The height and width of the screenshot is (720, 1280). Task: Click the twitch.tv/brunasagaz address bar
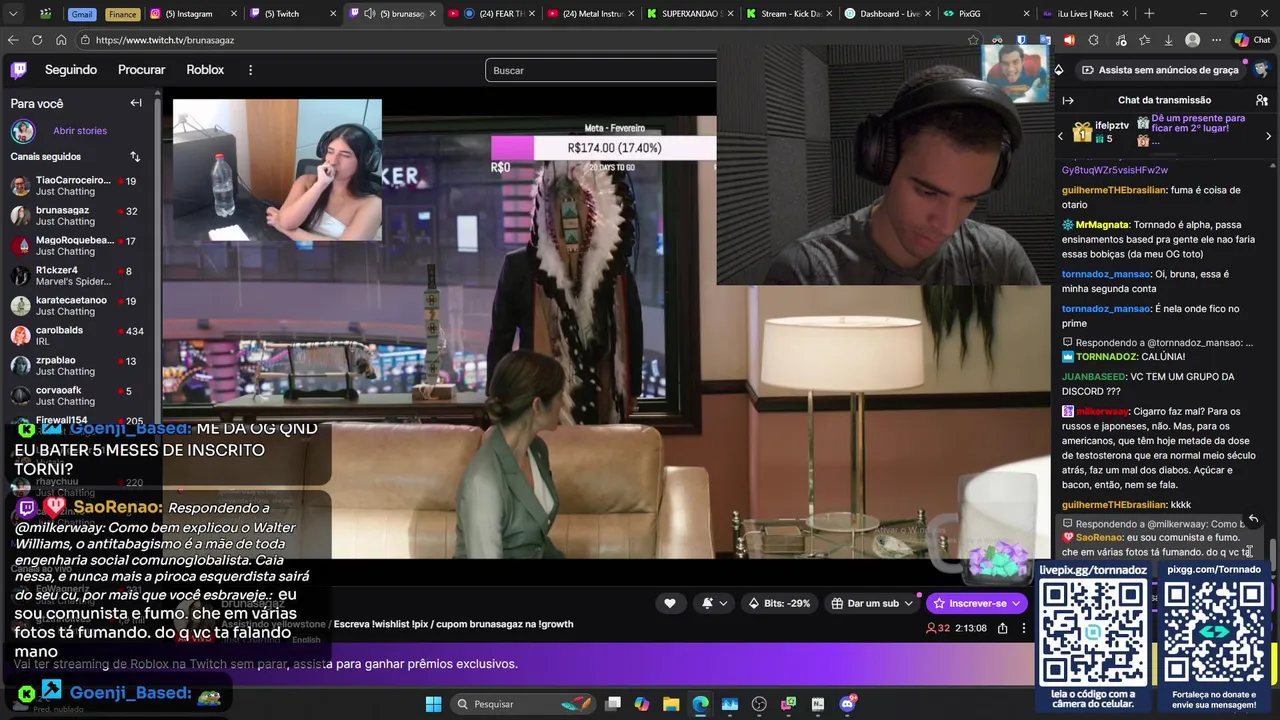[x=520, y=40]
